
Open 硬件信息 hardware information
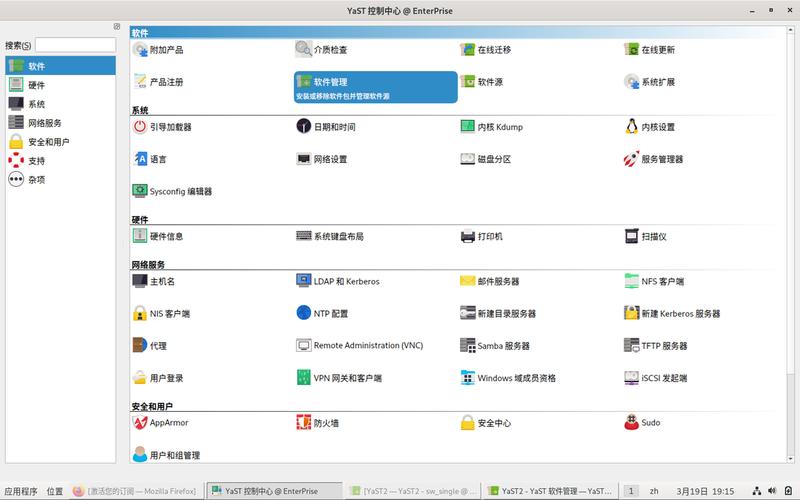coord(158,236)
